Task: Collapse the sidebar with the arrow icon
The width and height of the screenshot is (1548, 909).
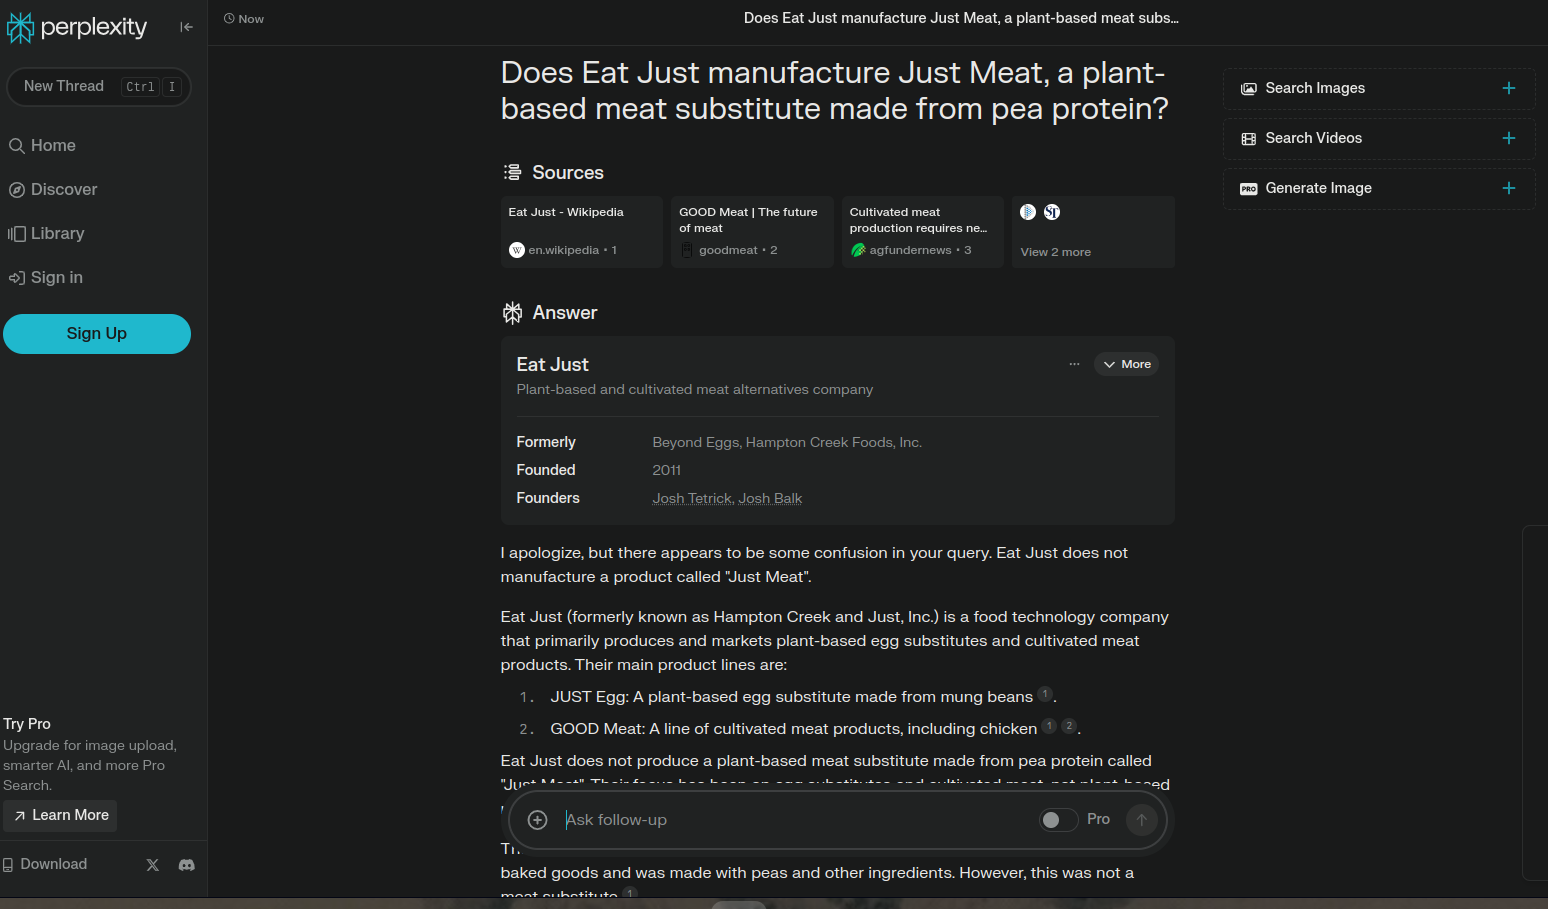Action: coord(186,27)
